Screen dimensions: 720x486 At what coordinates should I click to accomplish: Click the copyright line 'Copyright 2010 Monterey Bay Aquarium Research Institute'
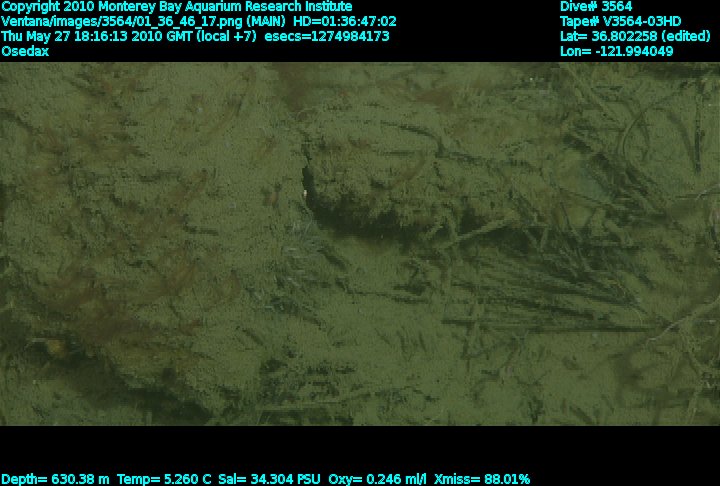tap(177, 7)
